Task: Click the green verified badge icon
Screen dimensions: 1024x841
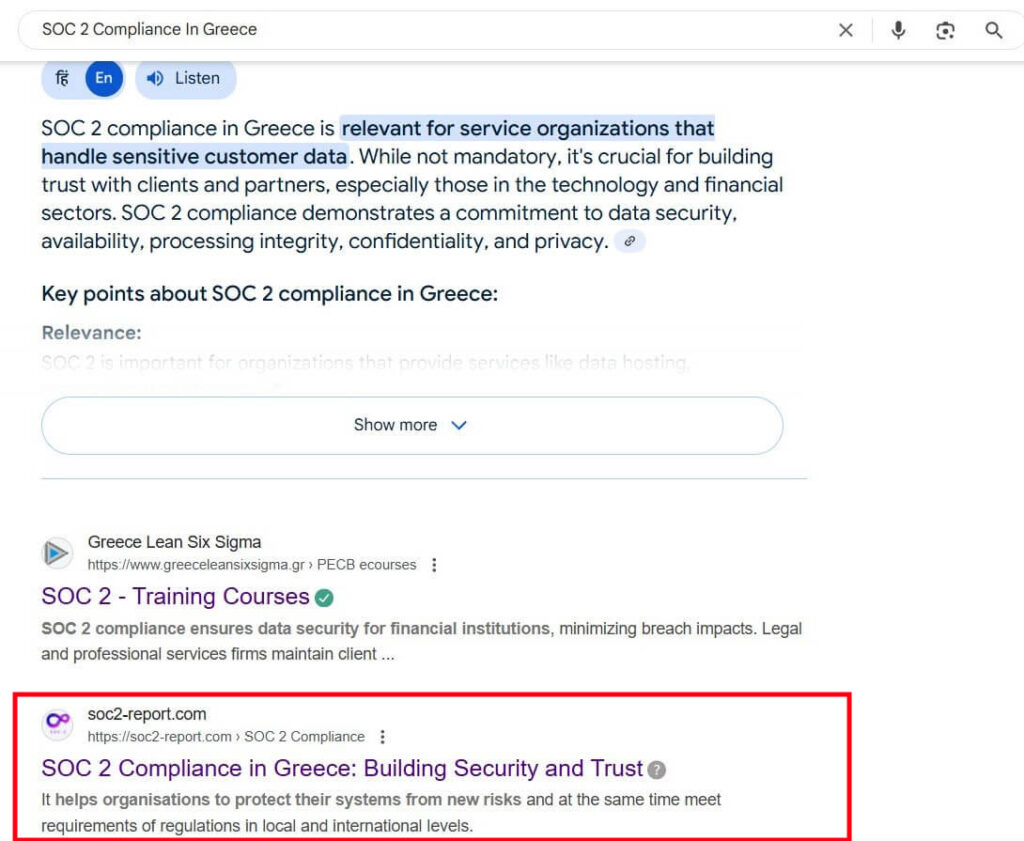Action: coord(324,597)
